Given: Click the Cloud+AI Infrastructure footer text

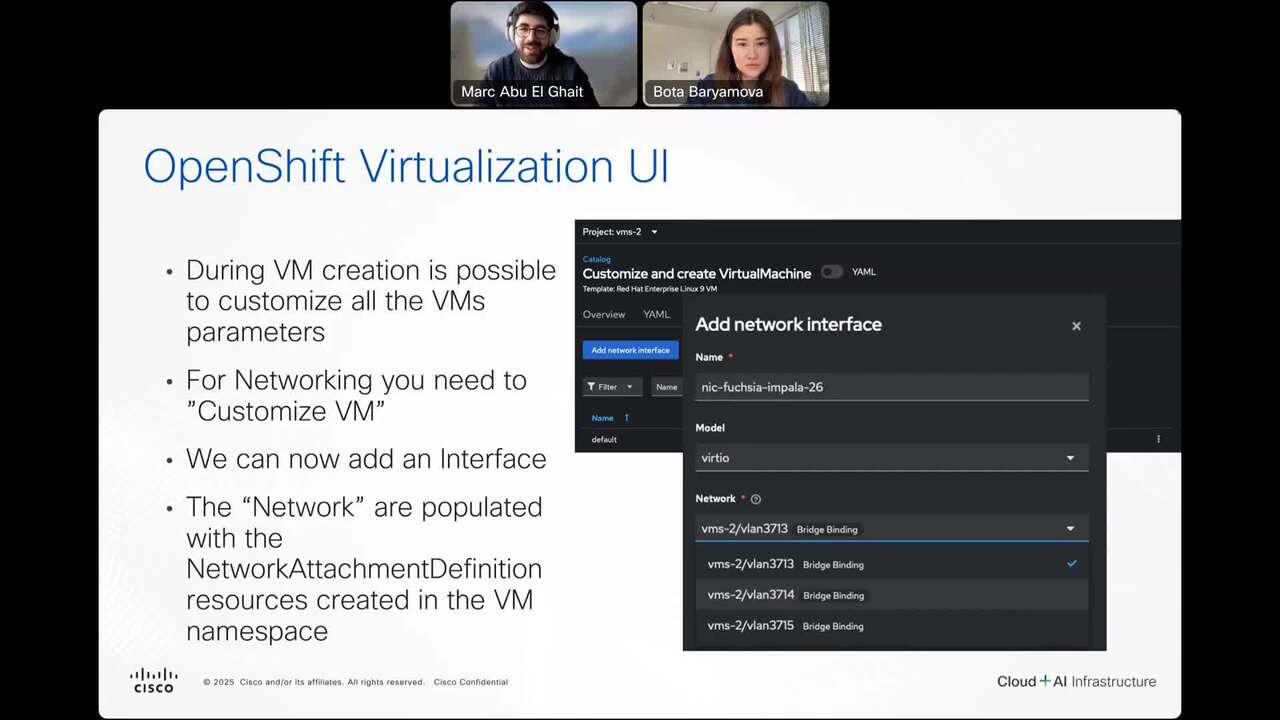Looking at the screenshot, I should pyautogui.click(x=1076, y=681).
